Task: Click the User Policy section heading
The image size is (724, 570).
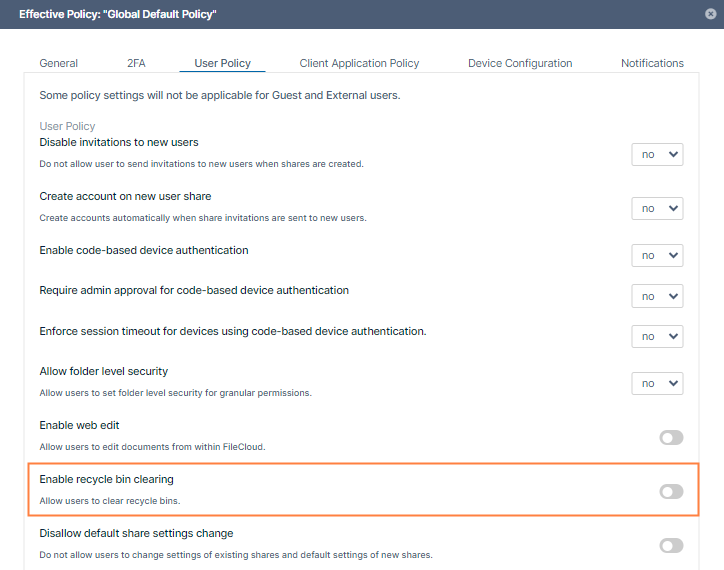Action: coord(67,126)
